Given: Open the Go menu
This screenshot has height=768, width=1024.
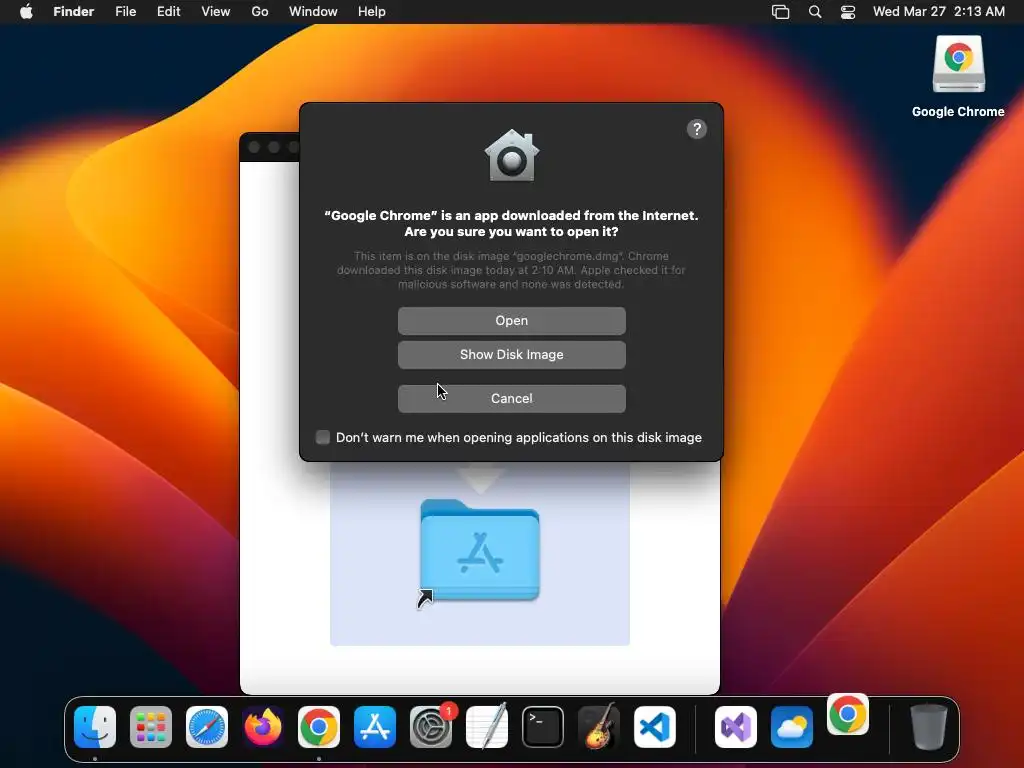Looking at the screenshot, I should tap(260, 12).
